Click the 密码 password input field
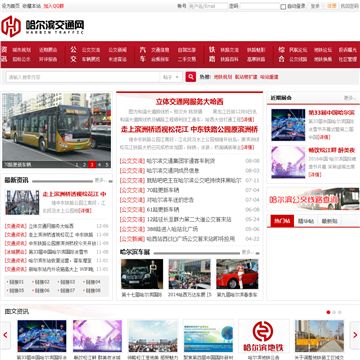The height and width of the screenshot is (360, 360). (x=260, y=6)
